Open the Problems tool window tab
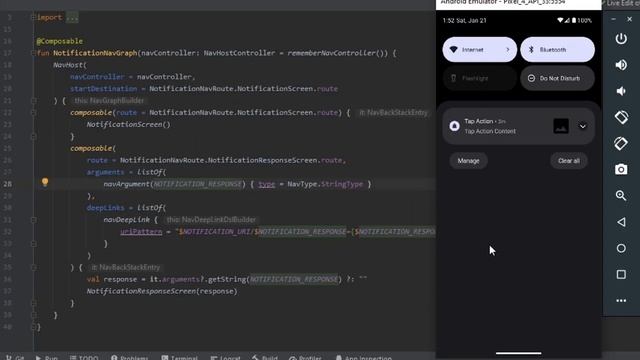Image resolution: width=640 pixels, height=360 pixels. [129, 357]
